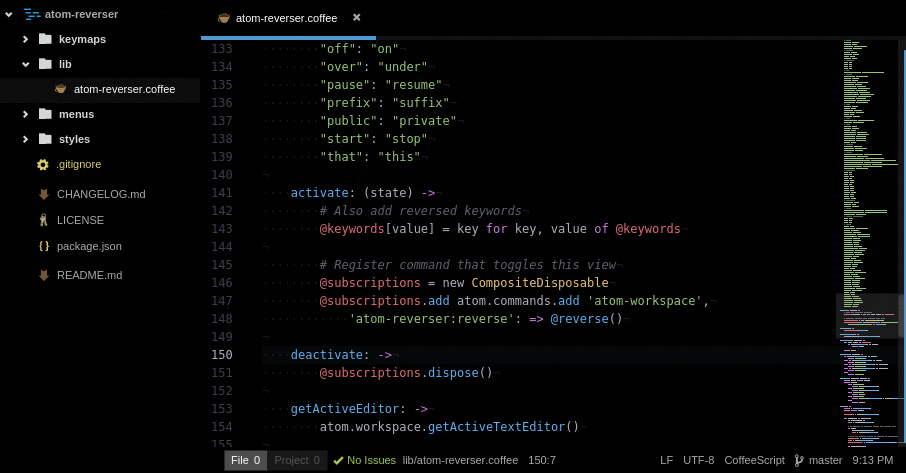The width and height of the screenshot is (906, 473).
Task: Click the 'atom-workspace' string on line 147
Action: 645,301
